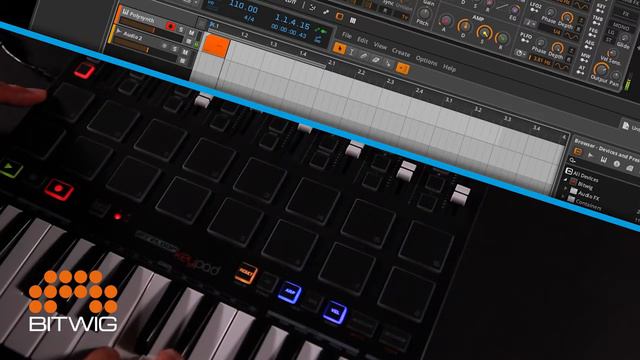Adjust the Pitch knob
Screen dimensions: 640x360
pos(424,13)
